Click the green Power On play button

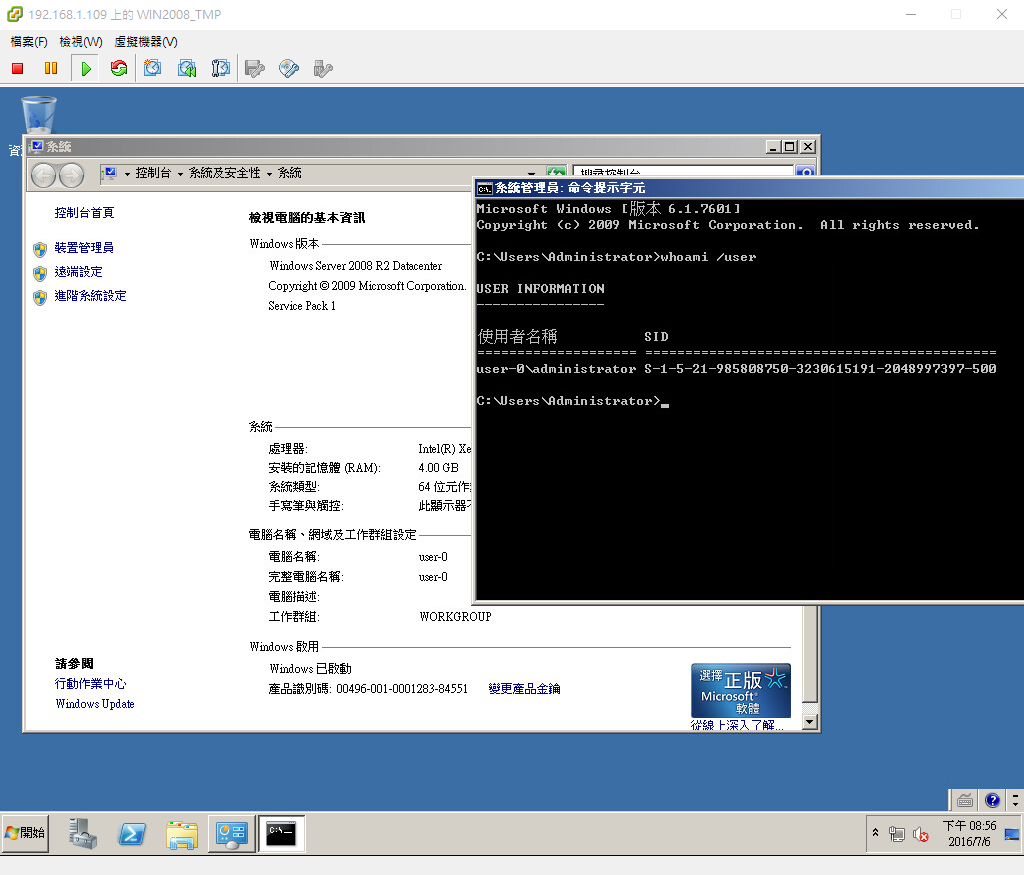tap(86, 69)
